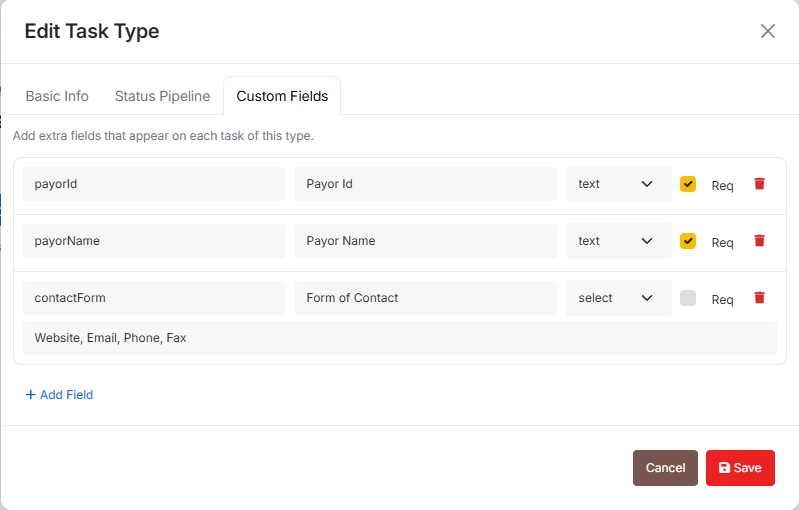
Task: Open select type dropdown for contactForm row
Action: tap(619, 298)
